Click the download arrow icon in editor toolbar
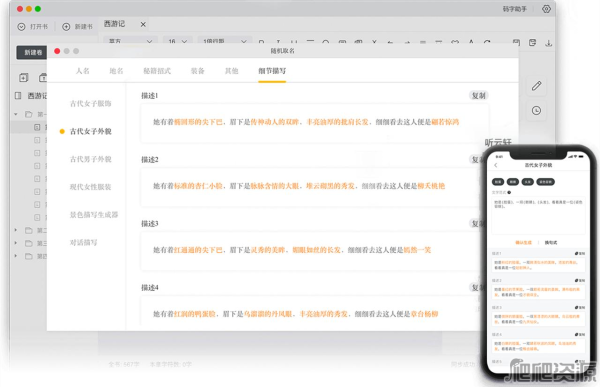The height and width of the screenshot is (387, 600). 548,42
